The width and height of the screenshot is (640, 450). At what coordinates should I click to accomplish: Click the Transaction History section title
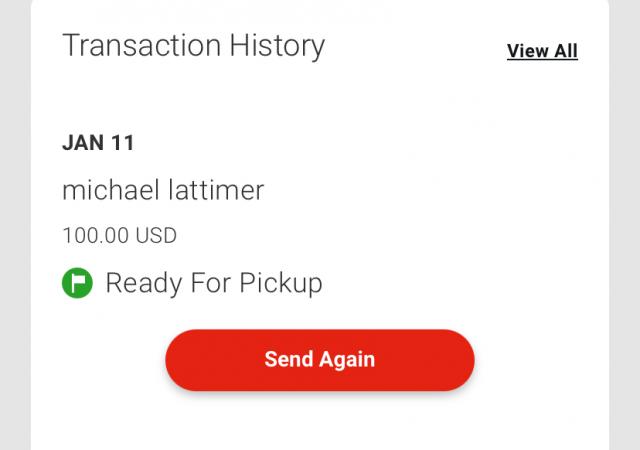[x=193, y=46]
